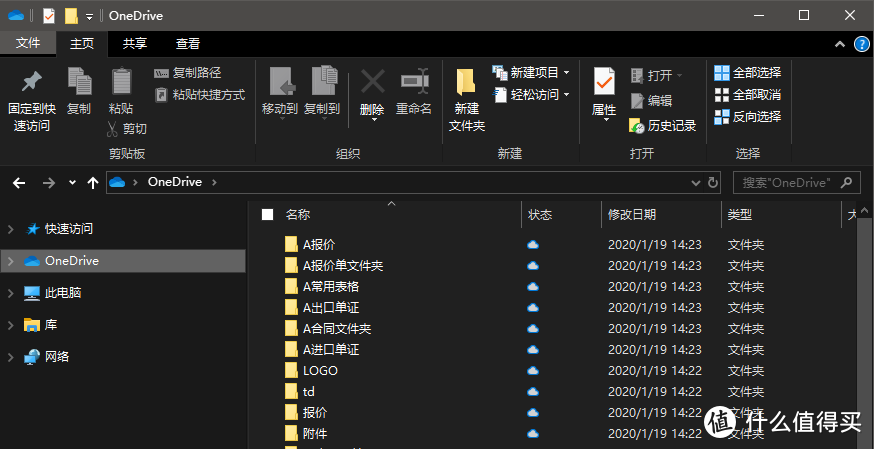Click History (历史记录) button
Viewport: 874px width, 449px height.
click(663, 126)
